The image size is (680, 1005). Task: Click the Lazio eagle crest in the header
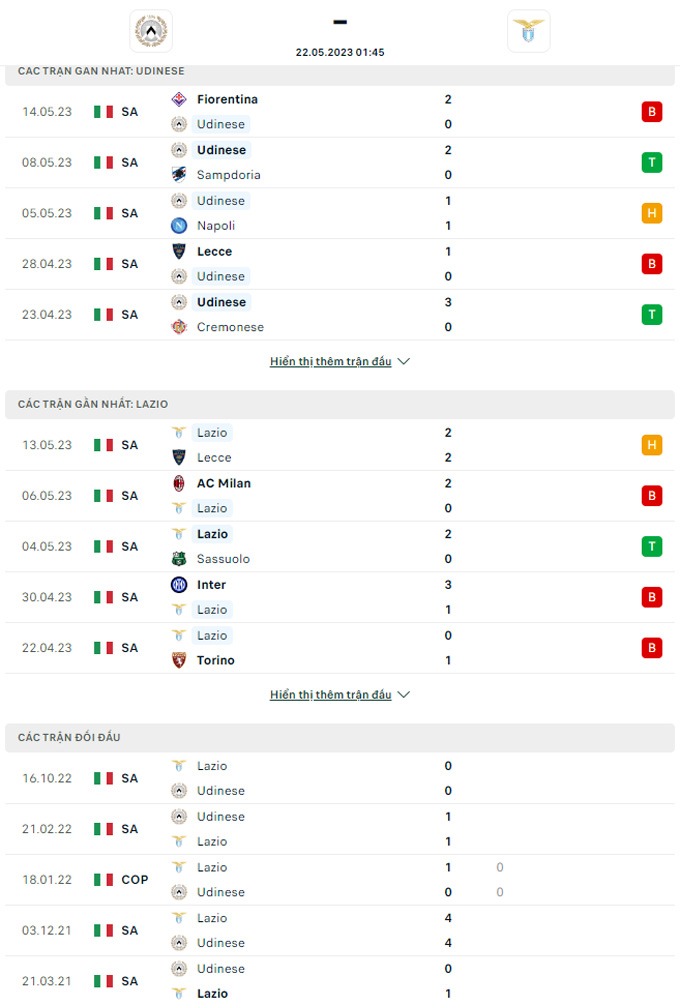(528, 31)
